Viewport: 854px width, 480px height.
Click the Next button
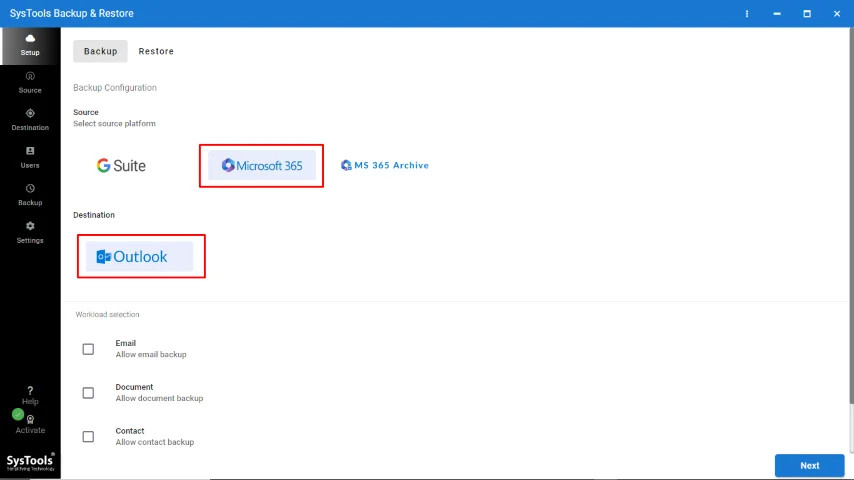(x=810, y=466)
